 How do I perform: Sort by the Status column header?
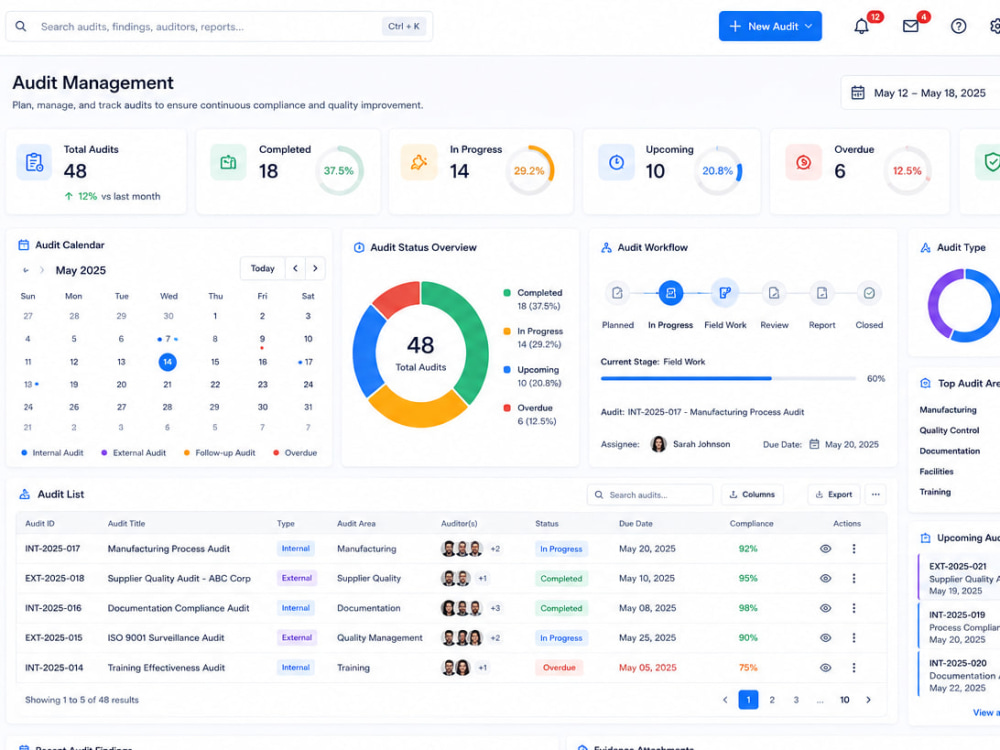[547, 524]
